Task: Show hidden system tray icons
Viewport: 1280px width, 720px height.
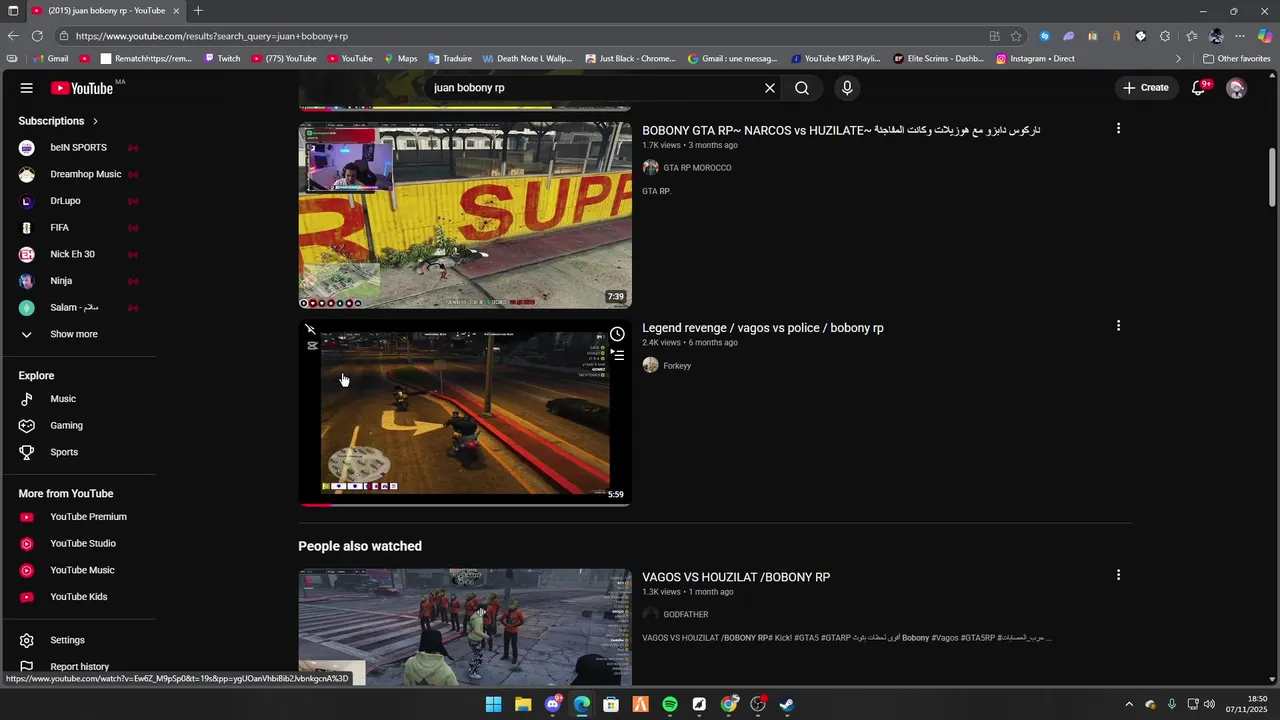Action: pyautogui.click(x=1129, y=704)
